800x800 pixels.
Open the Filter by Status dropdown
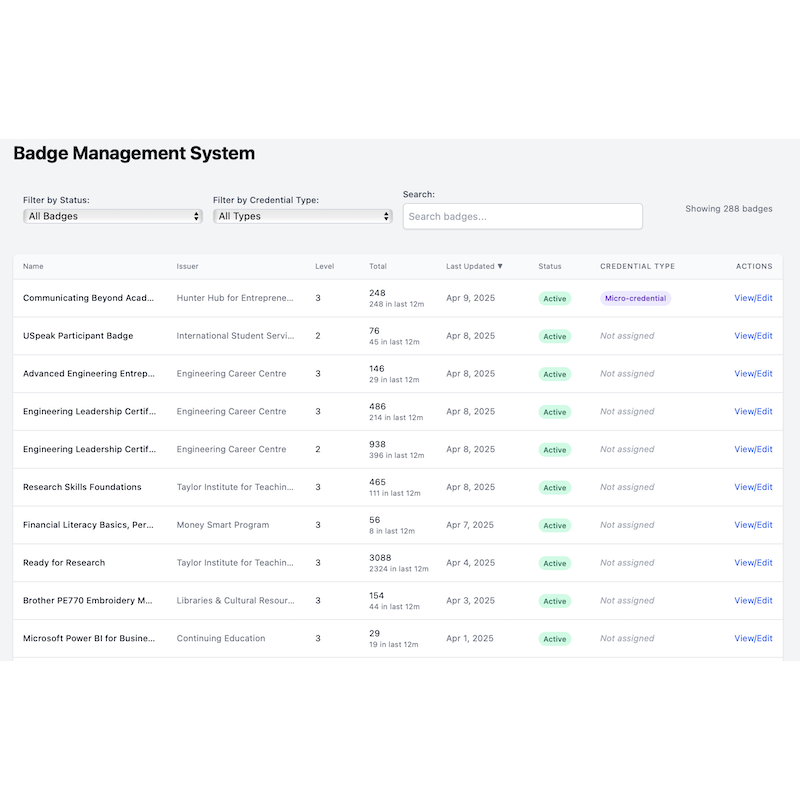[112, 216]
